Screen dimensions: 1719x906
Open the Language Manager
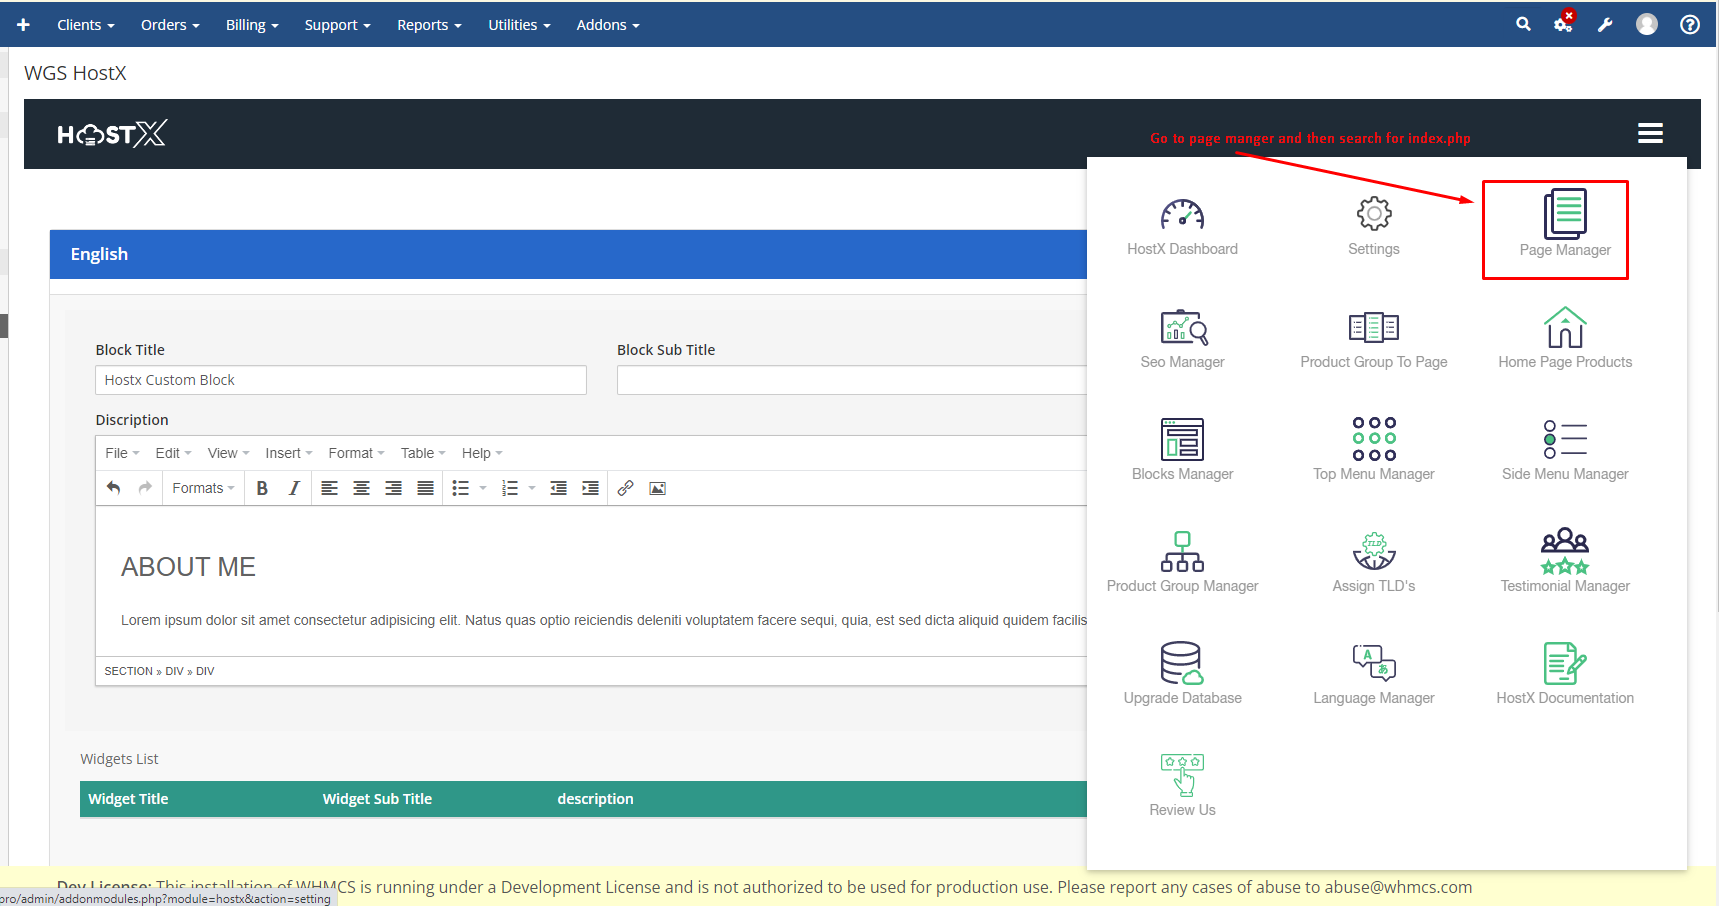(x=1374, y=675)
